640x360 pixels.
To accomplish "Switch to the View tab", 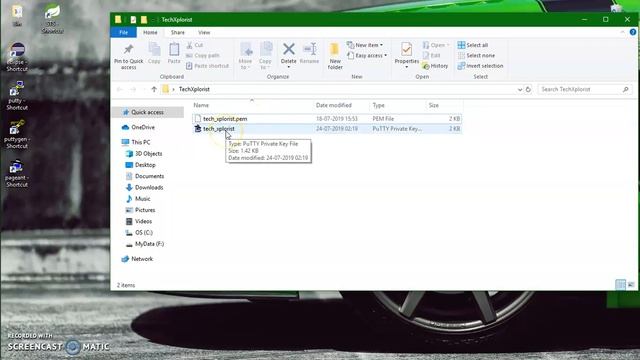I will tap(204, 32).
